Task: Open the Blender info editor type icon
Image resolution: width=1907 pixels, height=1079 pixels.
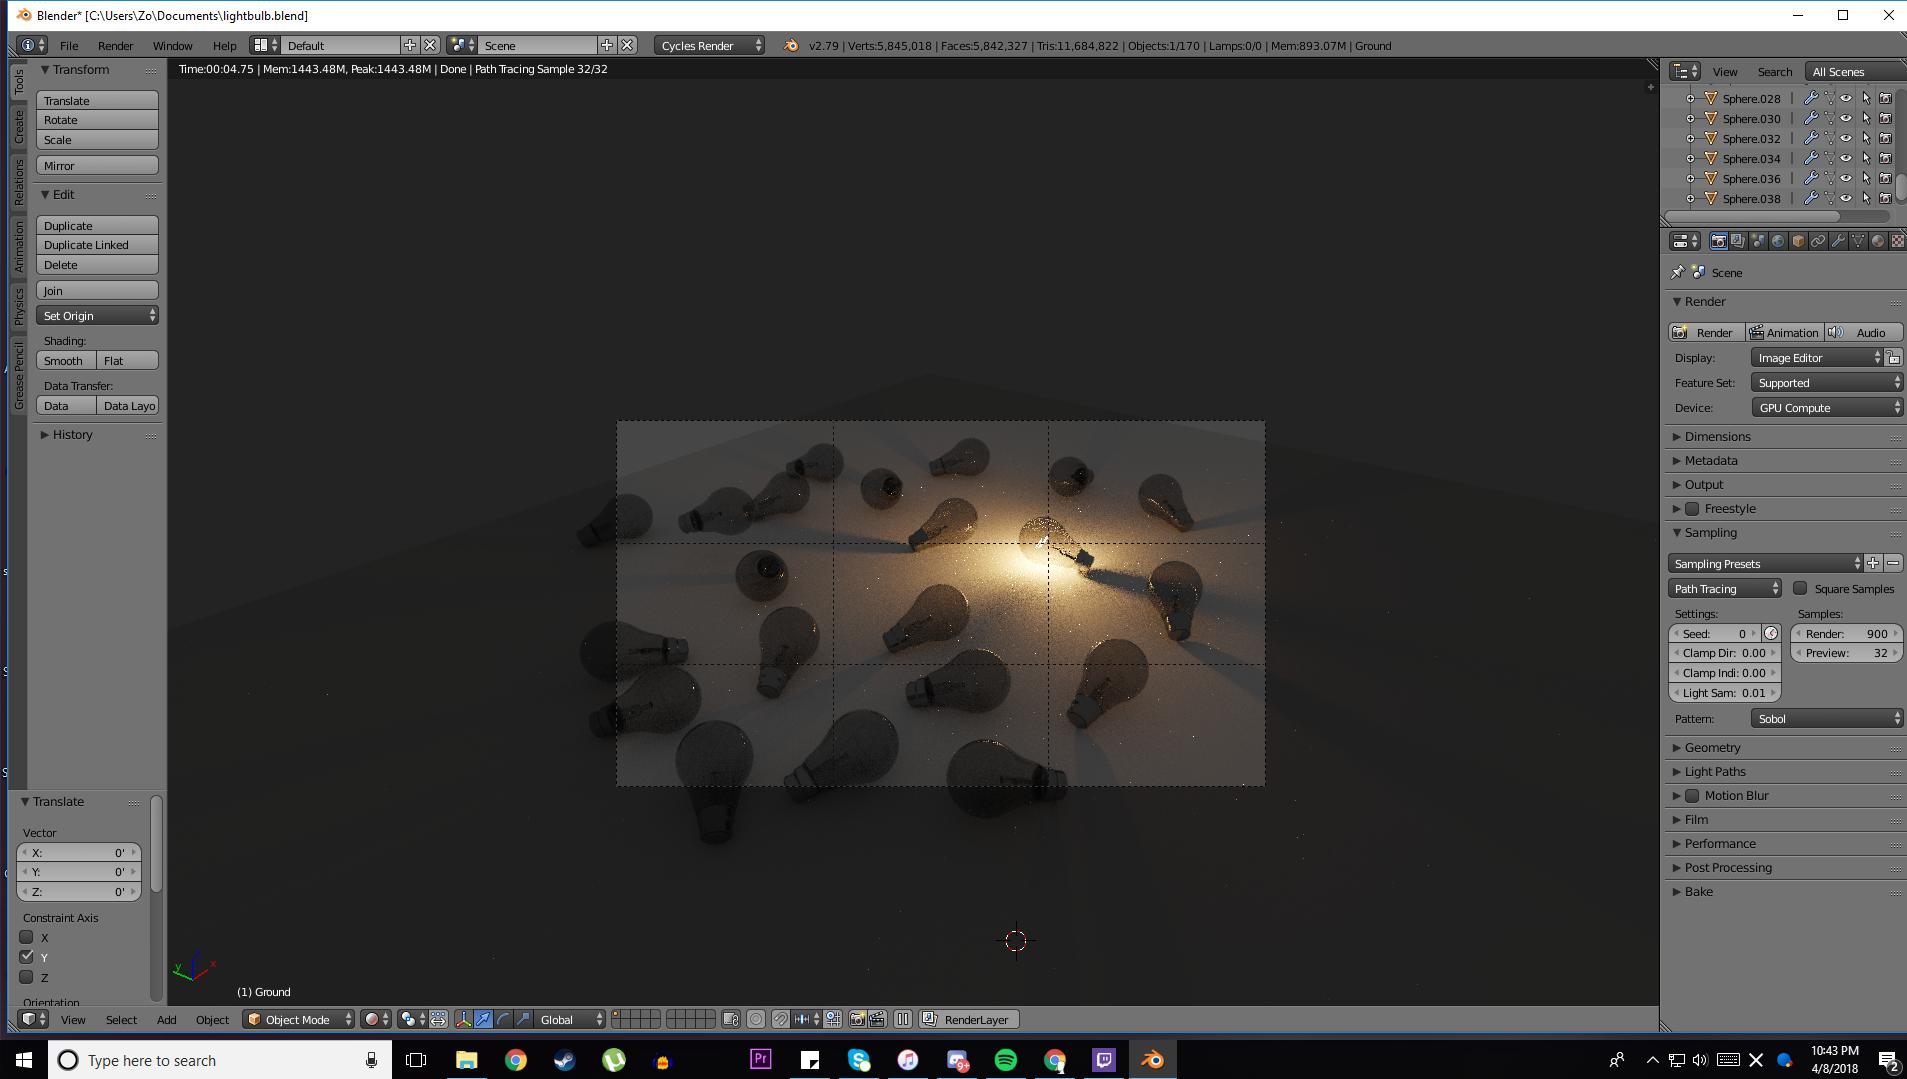Action: [x=32, y=45]
